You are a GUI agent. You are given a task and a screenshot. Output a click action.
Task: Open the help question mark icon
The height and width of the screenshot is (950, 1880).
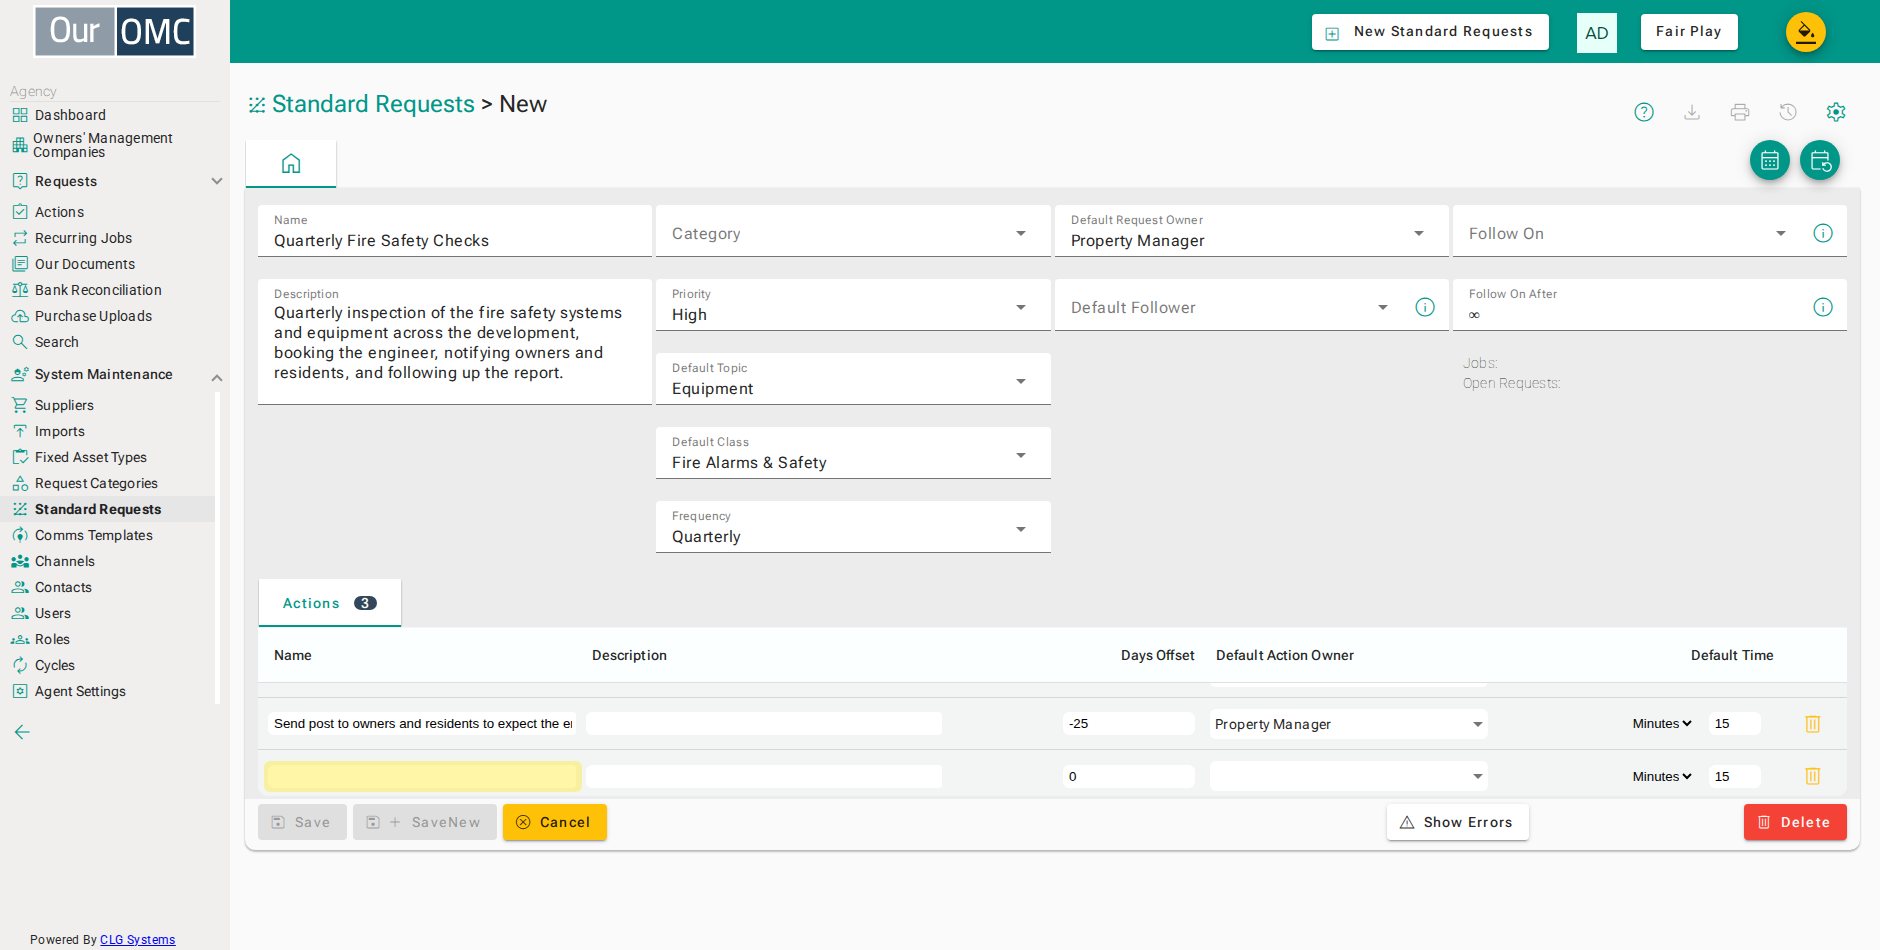1644,112
